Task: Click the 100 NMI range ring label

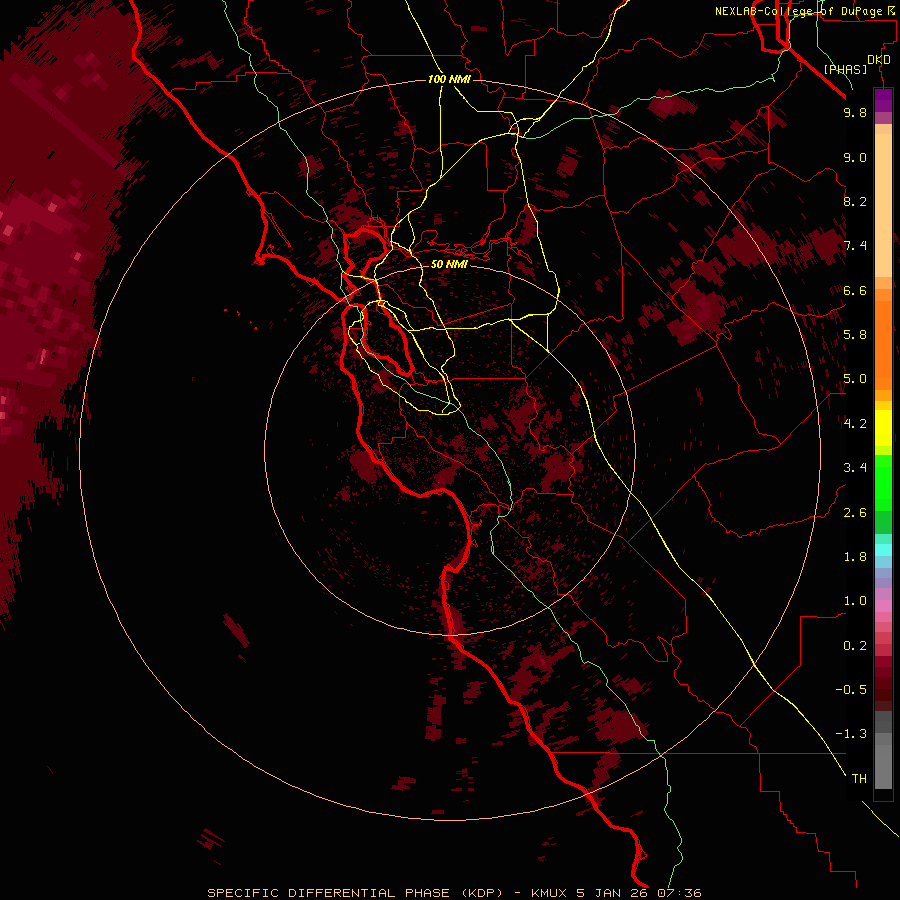Action: [449, 79]
